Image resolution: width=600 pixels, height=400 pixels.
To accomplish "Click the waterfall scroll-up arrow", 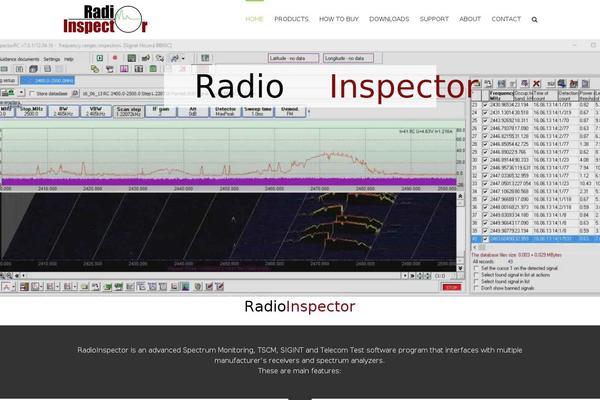I will 460,196.
